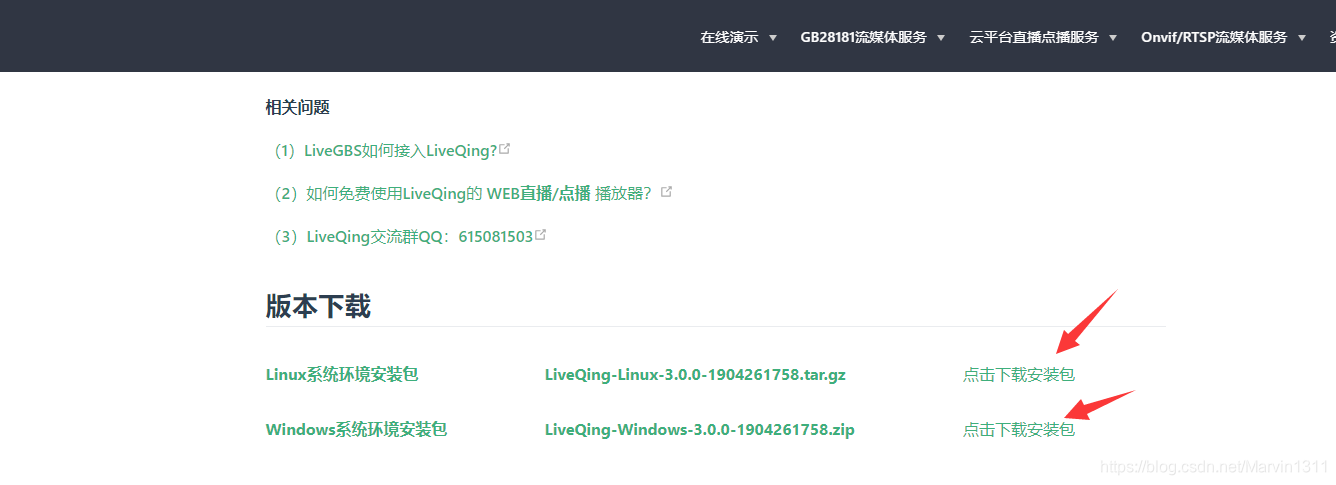Click the Windows系统环境安装包 label
This screenshot has height=485, width=1336.
click(x=356, y=430)
